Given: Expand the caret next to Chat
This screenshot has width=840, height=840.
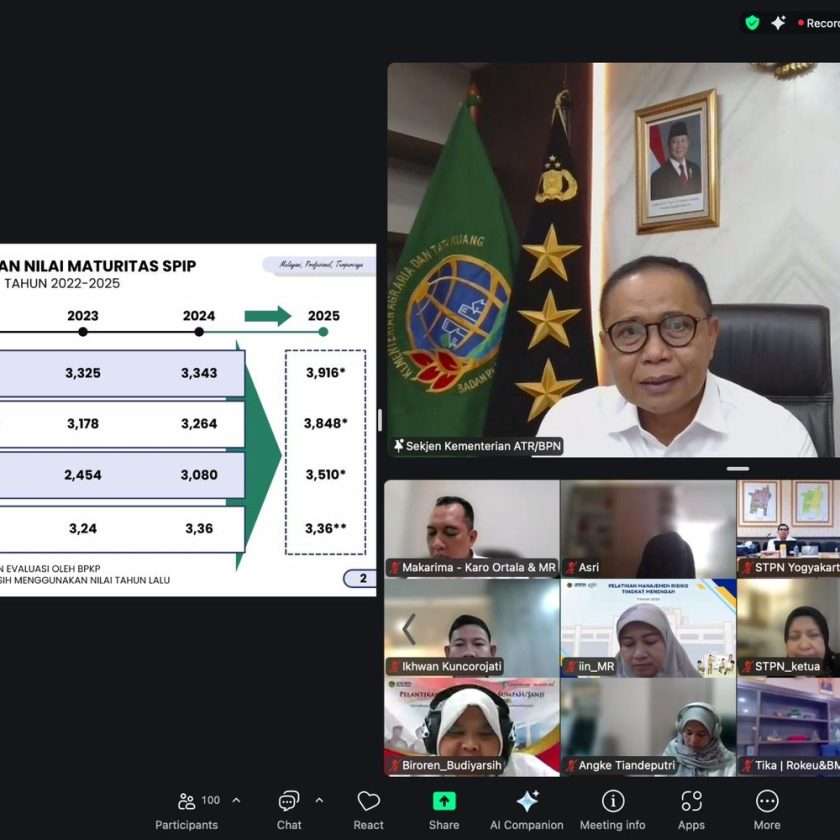Looking at the screenshot, I should 319,800.
